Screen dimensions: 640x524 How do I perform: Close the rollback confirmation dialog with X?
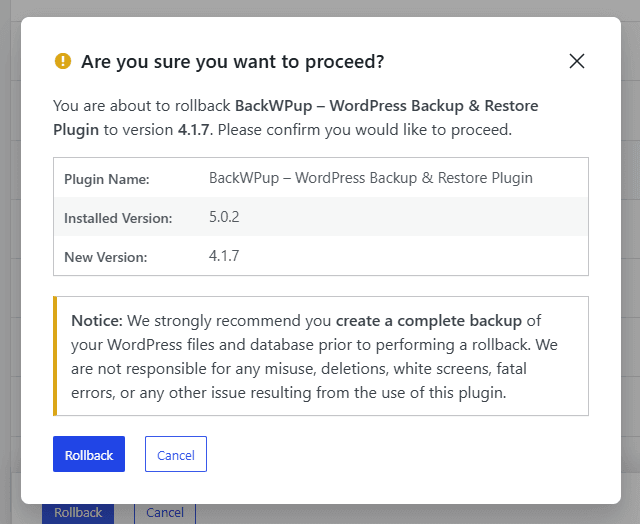pos(576,61)
